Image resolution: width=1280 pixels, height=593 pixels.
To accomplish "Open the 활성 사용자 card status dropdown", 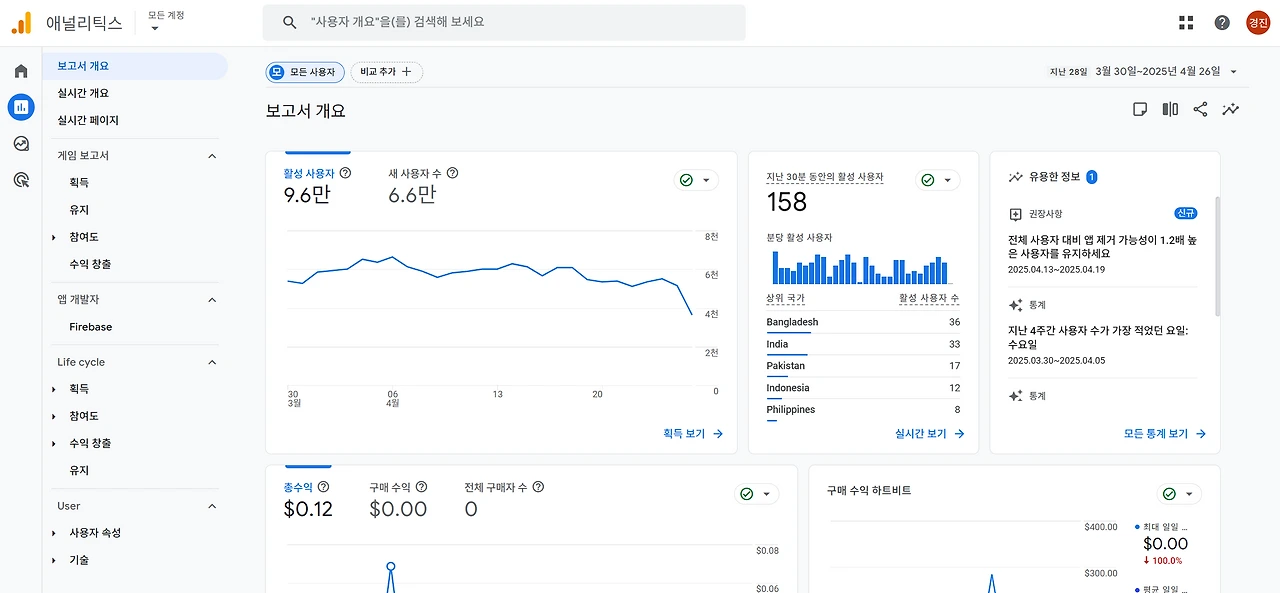I will click(x=696, y=180).
